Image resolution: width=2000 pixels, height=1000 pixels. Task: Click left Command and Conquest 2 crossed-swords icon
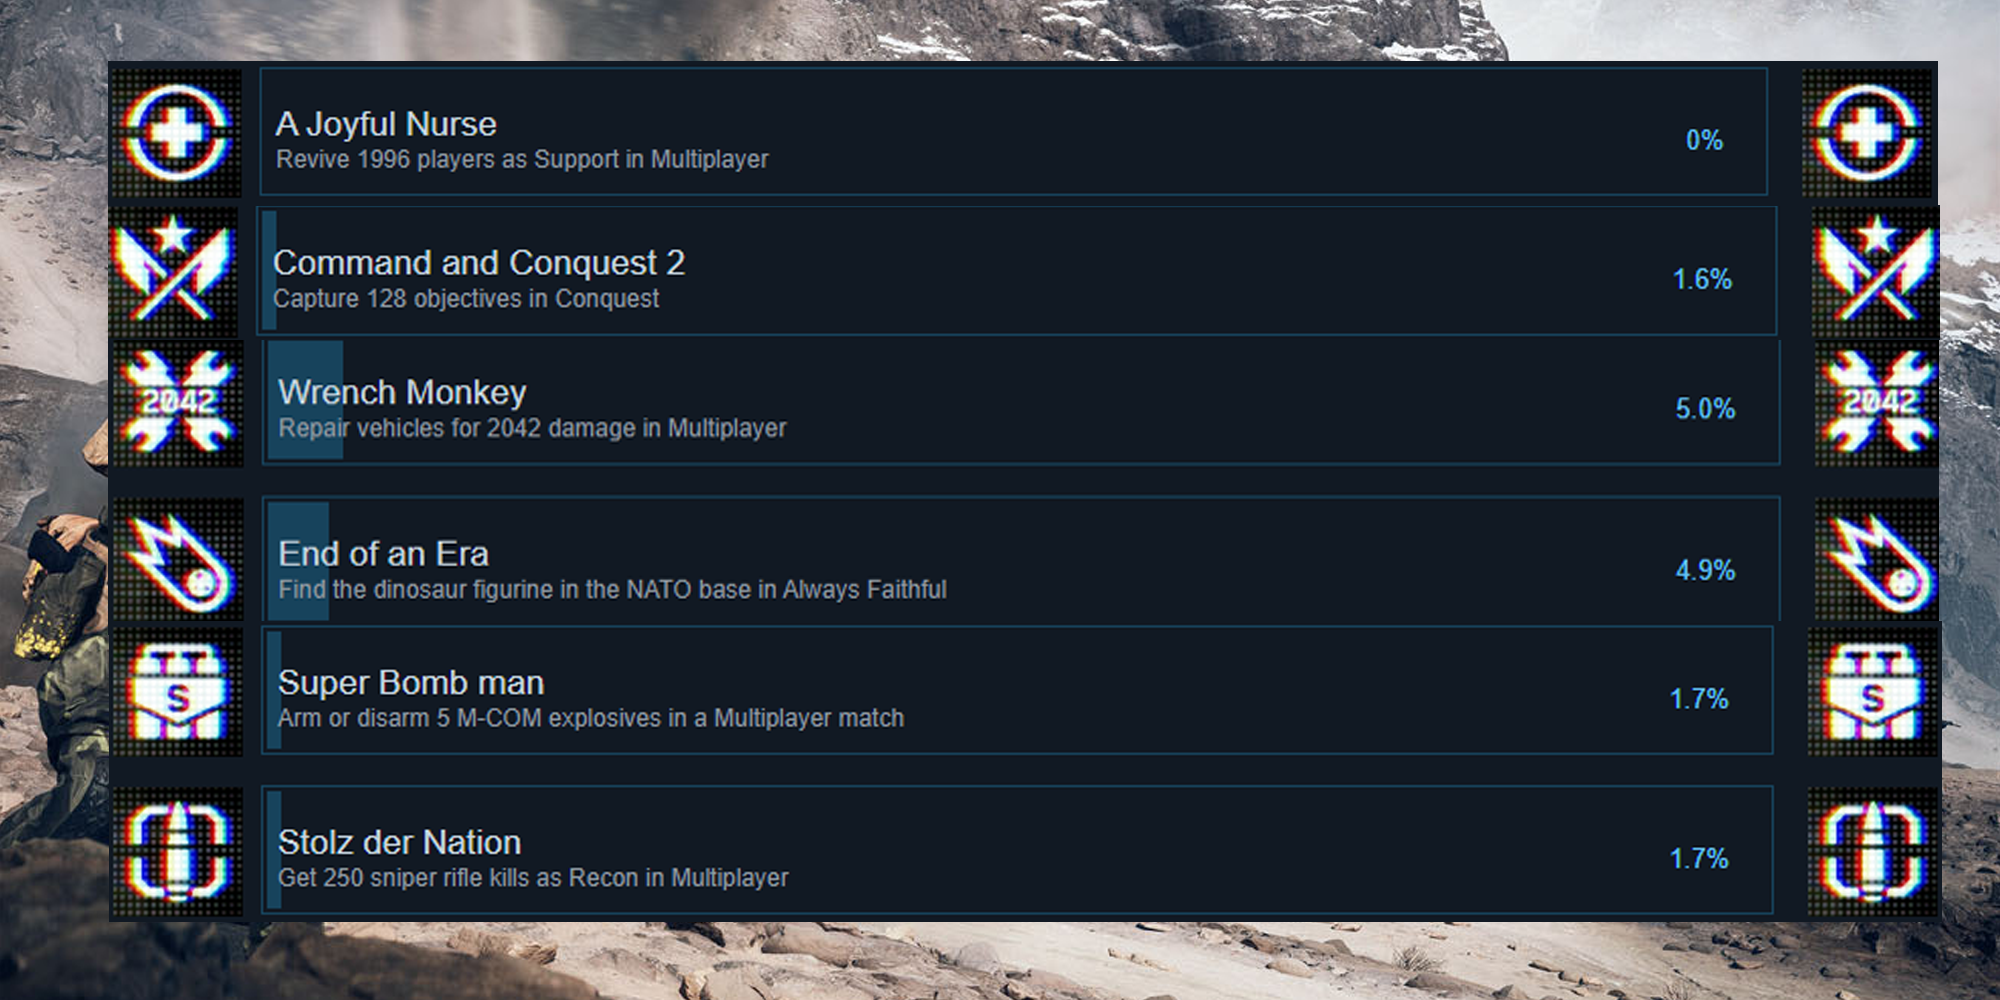[x=174, y=271]
